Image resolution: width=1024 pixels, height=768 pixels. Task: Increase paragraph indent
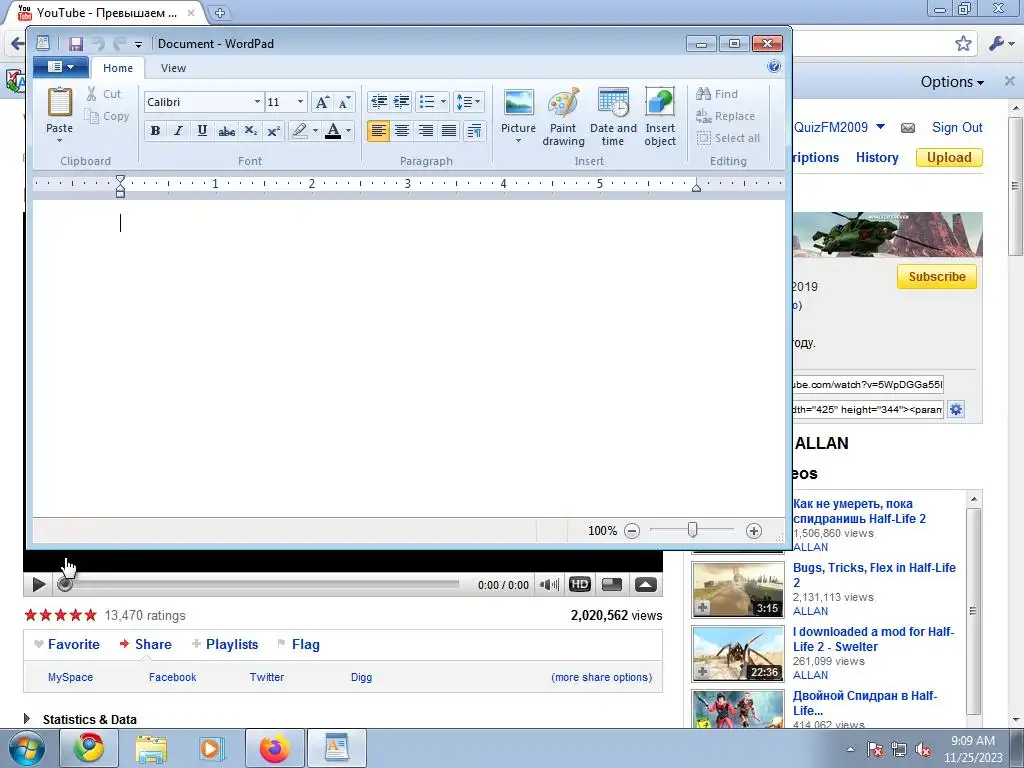click(401, 102)
